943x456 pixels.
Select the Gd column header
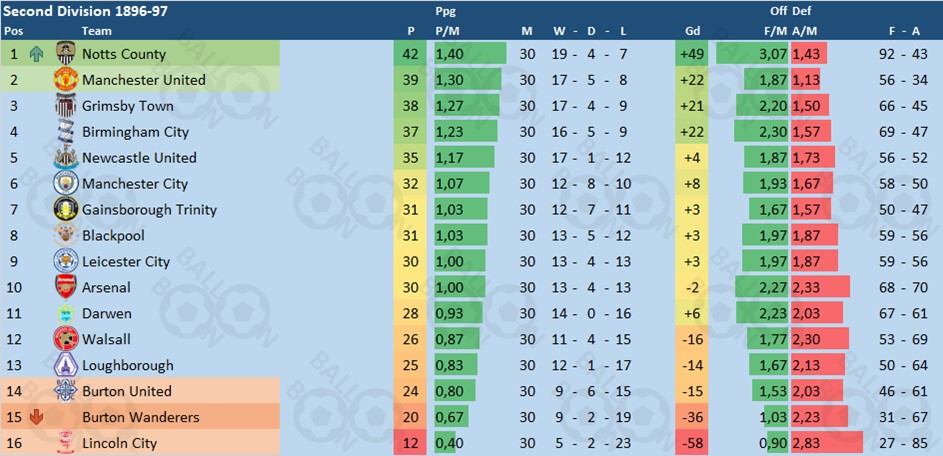point(693,31)
